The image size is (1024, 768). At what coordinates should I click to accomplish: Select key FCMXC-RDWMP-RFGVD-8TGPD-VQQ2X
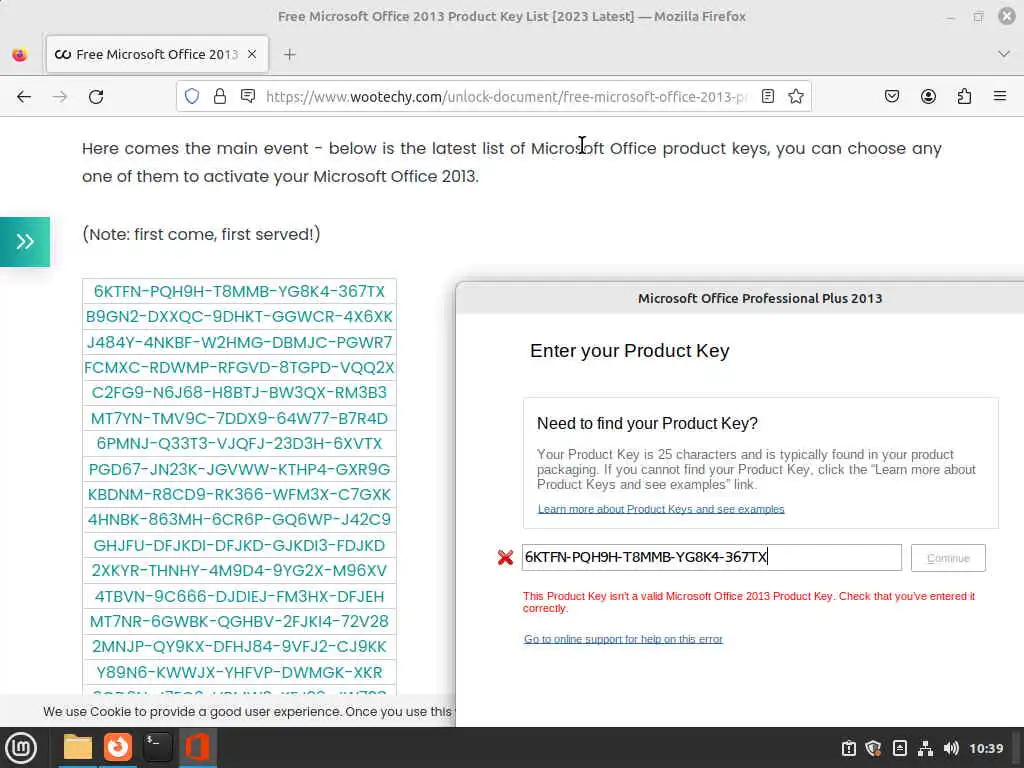coord(239,368)
